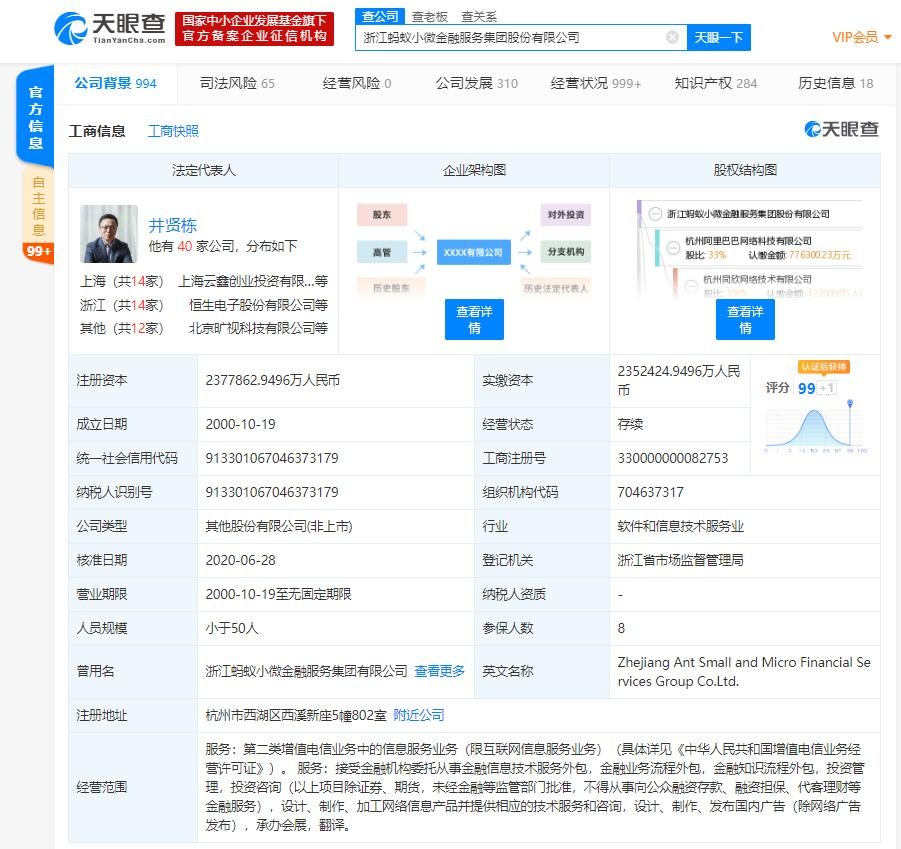Click the TianYanCha logo icon
The height and width of the screenshot is (849, 901).
coord(71,29)
